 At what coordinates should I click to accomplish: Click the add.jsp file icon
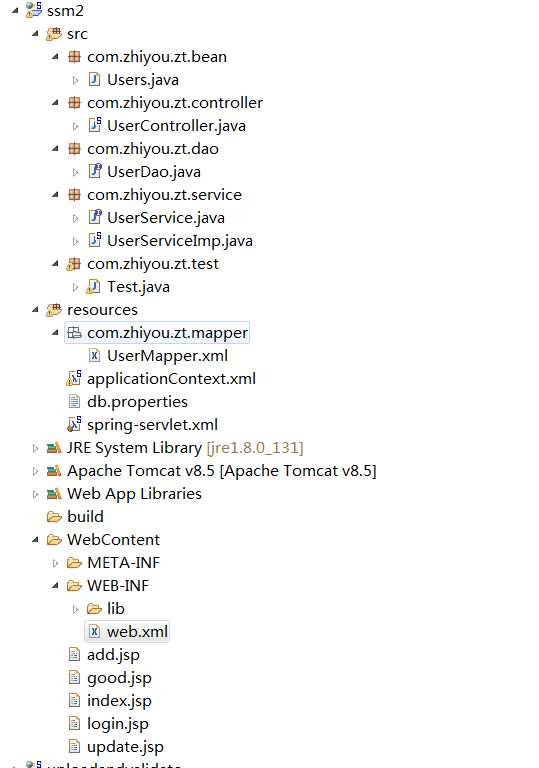click(74, 655)
